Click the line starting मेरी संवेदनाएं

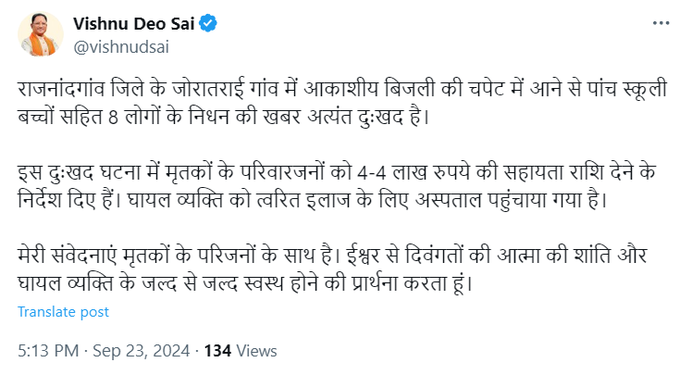pos(332,255)
